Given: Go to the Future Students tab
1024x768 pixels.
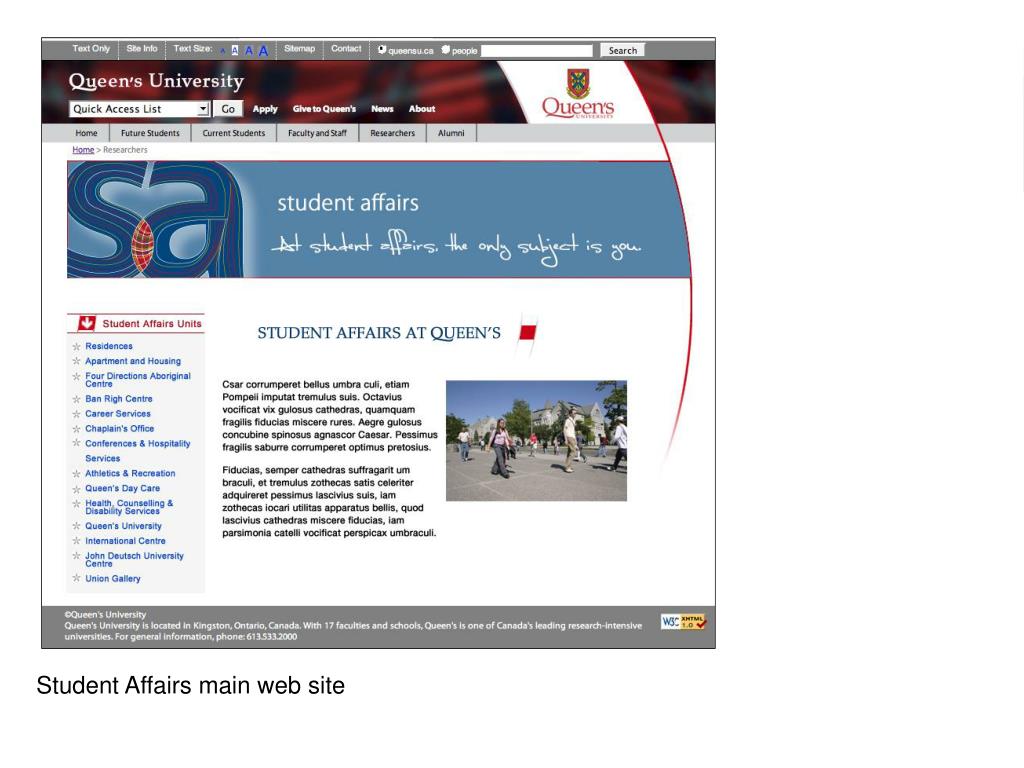Looking at the screenshot, I should click(x=150, y=133).
